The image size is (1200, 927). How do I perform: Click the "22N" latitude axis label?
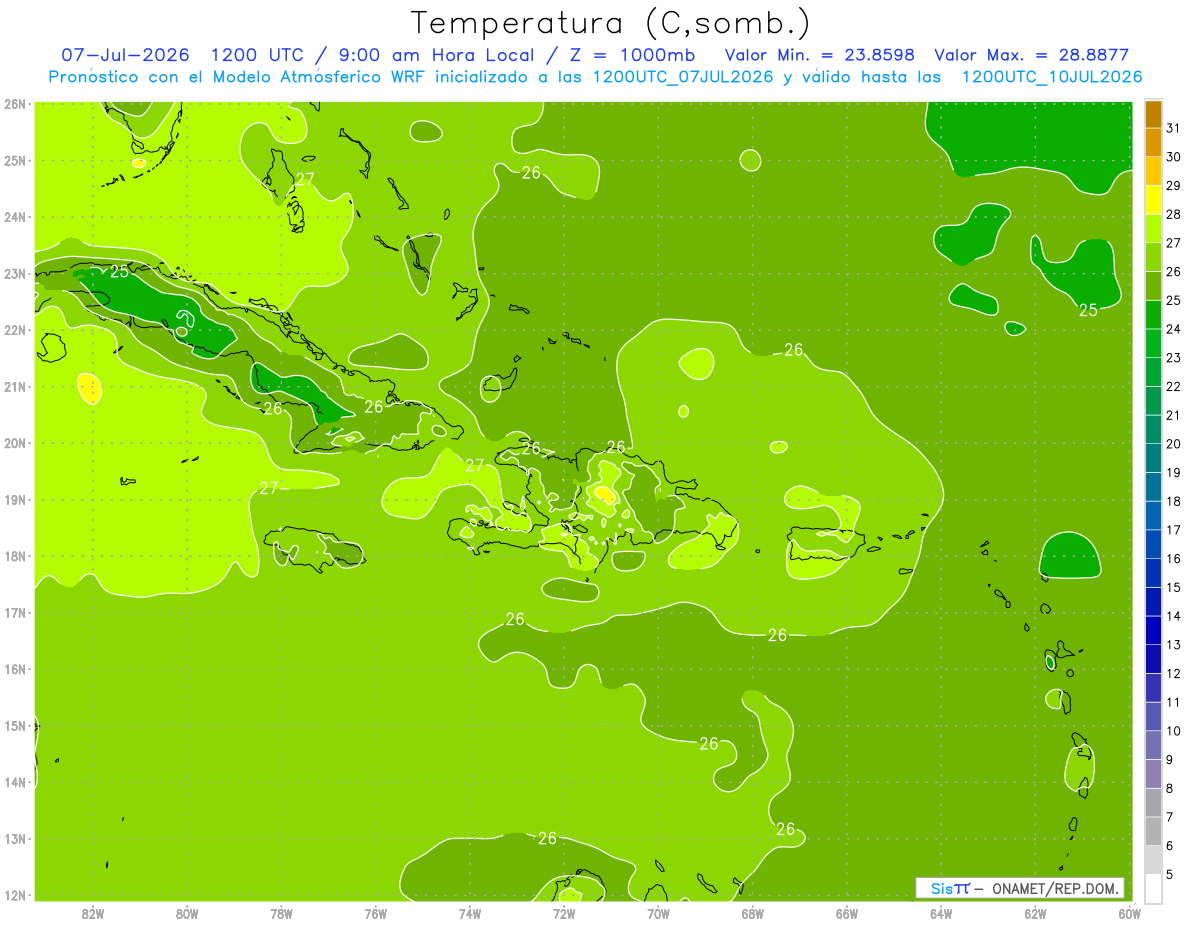(14, 330)
